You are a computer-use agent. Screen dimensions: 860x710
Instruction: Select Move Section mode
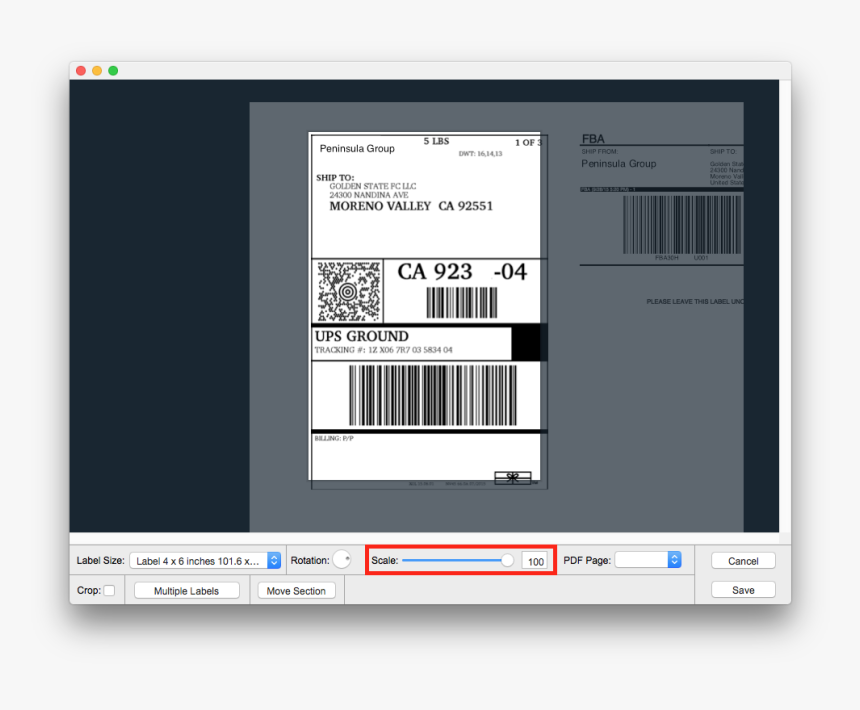296,590
